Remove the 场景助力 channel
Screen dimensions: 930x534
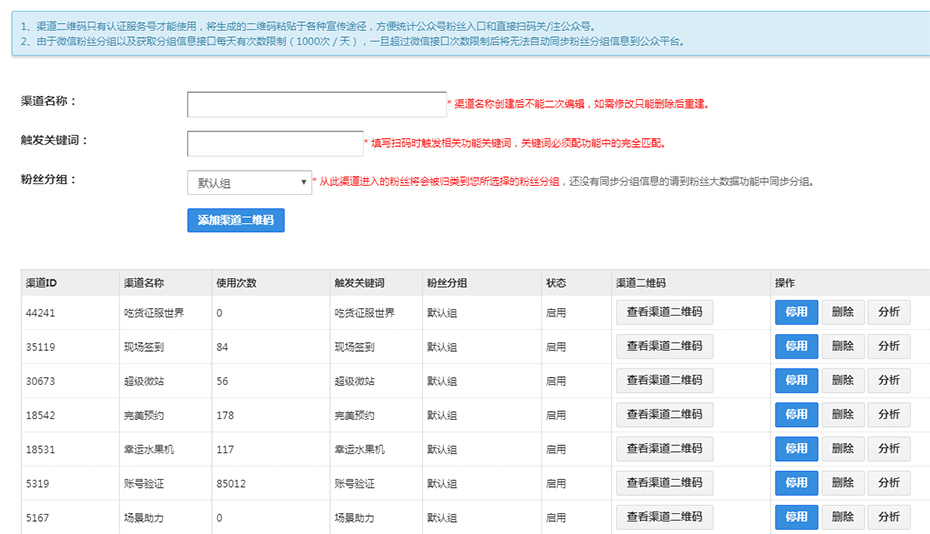pos(843,517)
